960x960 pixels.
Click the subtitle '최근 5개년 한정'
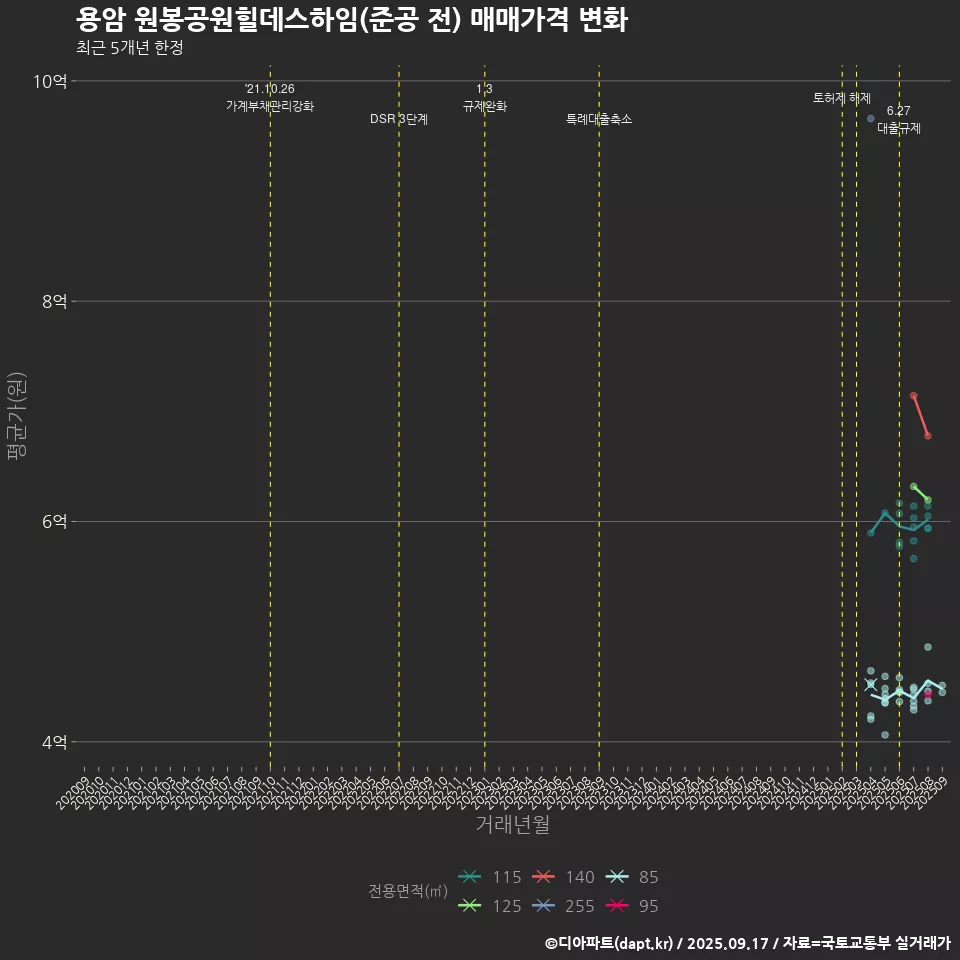coord(130,47)
